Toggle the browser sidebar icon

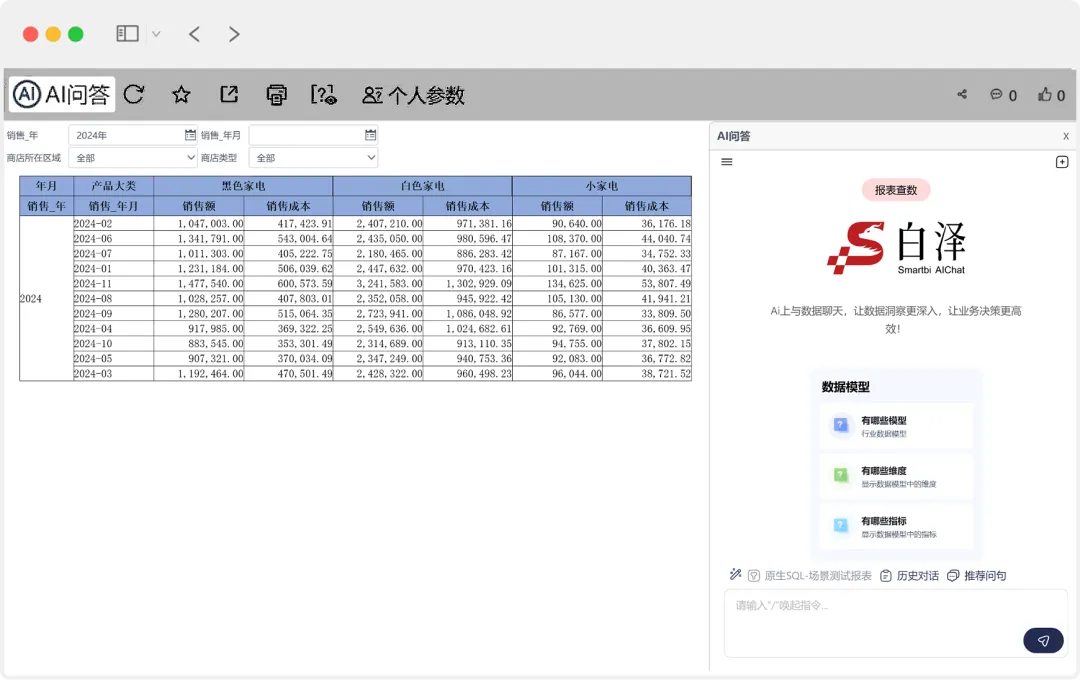pos(127,34)
